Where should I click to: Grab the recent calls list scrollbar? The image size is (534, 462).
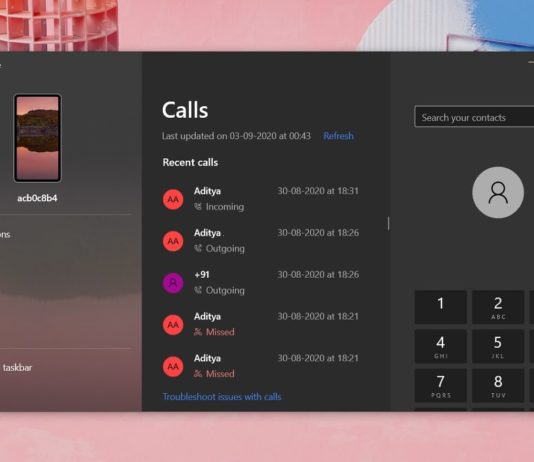[388, 224]
